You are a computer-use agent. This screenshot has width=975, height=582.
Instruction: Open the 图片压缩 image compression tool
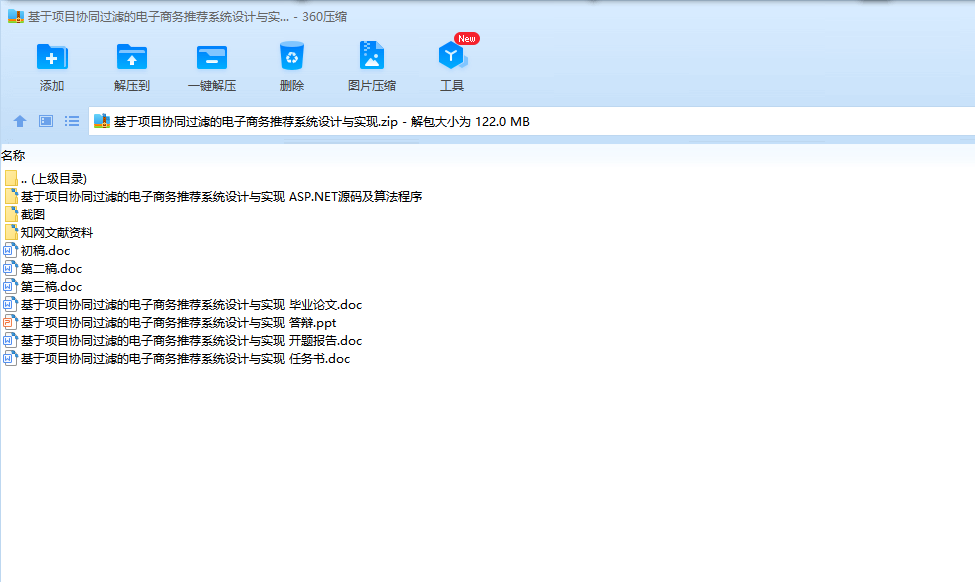pyautogui.click(x=372, y=56)
